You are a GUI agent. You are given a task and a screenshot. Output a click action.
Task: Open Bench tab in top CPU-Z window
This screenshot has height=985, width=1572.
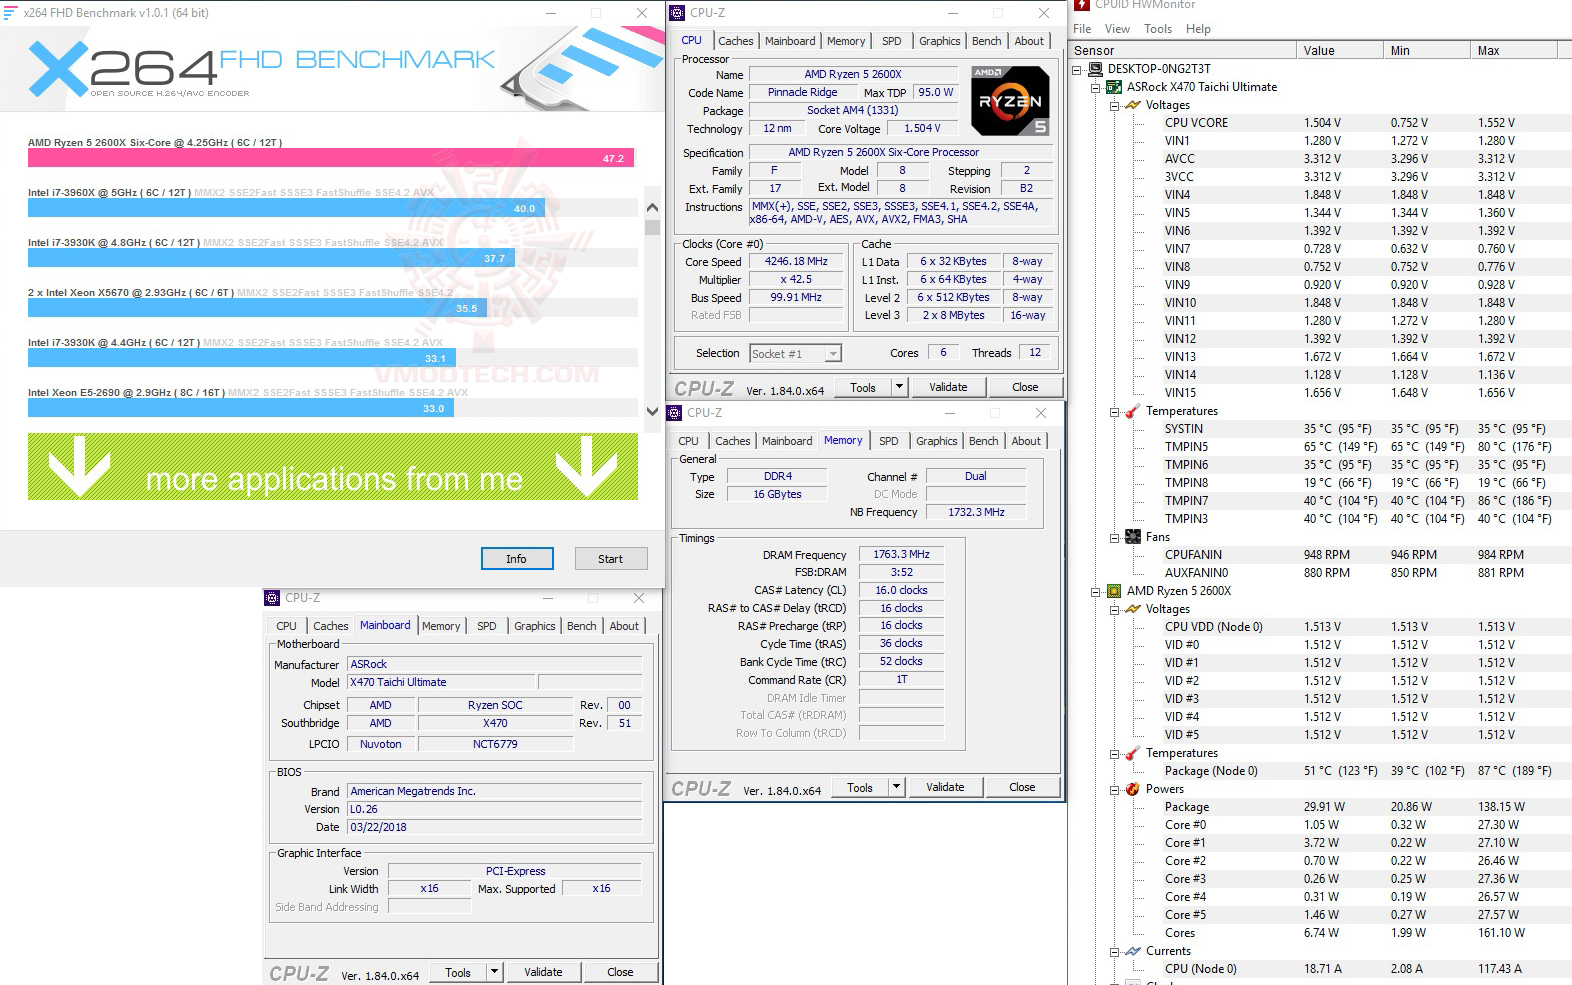tap(986, 41)
